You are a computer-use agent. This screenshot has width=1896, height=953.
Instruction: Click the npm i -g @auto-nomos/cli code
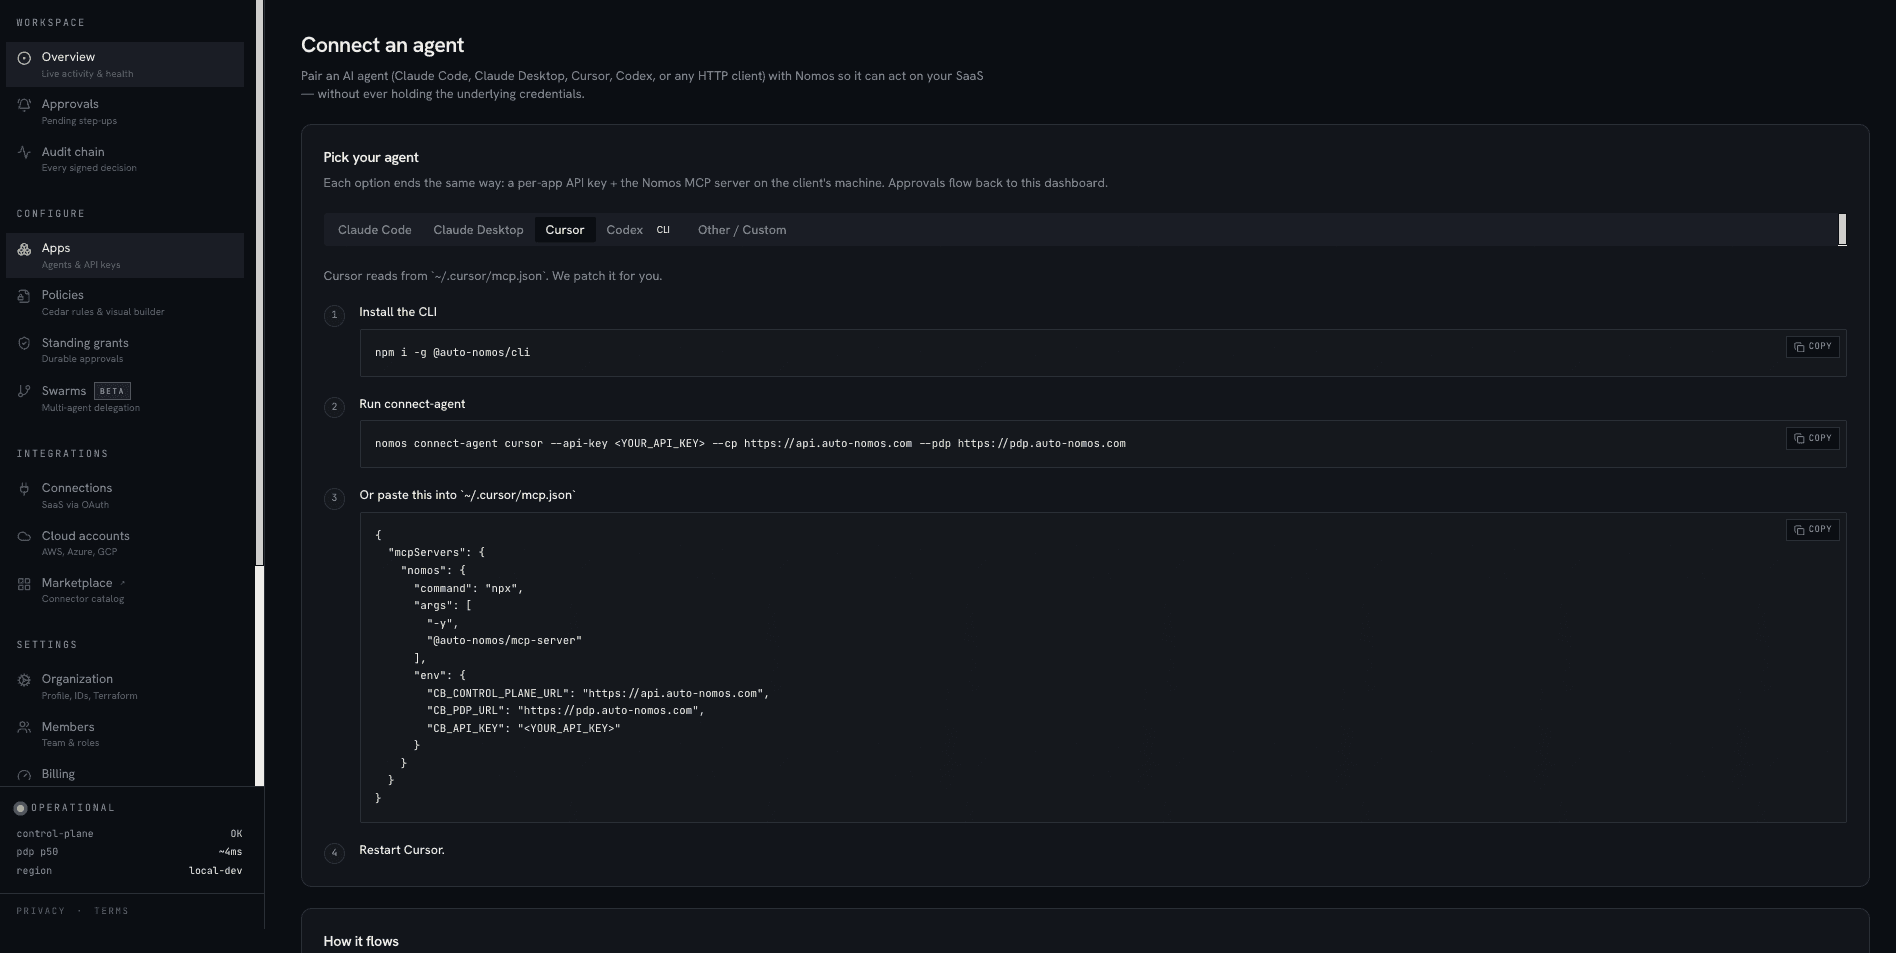452,352
